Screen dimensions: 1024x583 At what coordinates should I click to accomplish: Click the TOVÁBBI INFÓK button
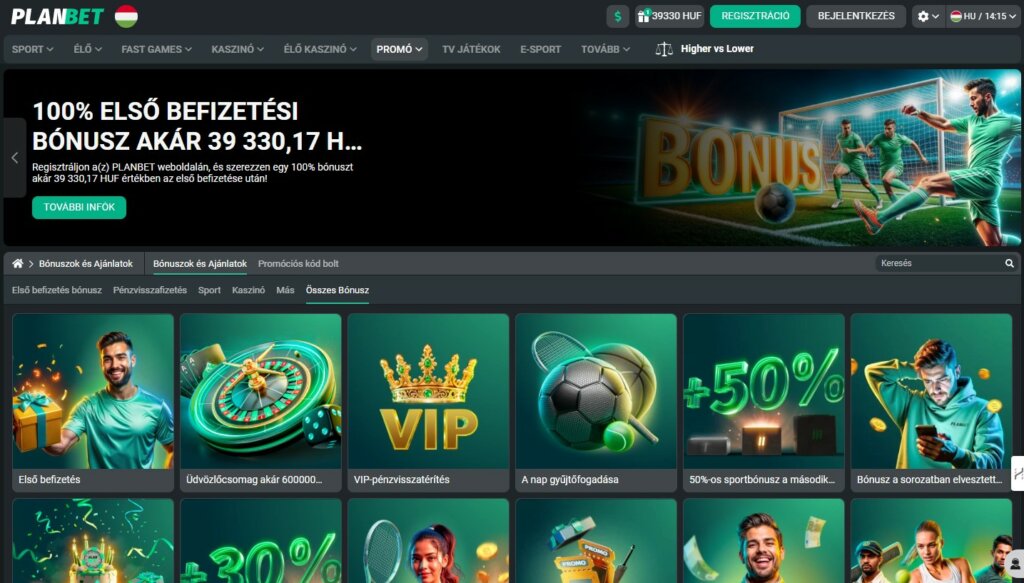79,208
